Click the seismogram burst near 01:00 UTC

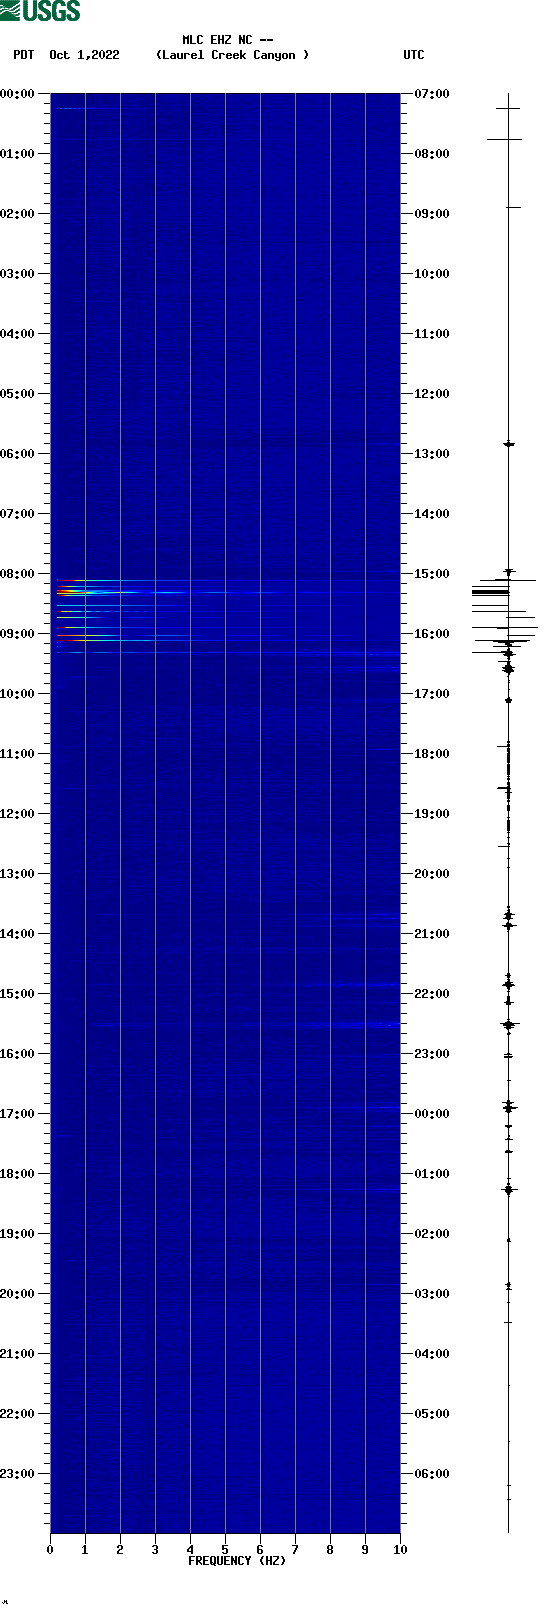point(508,1189)
